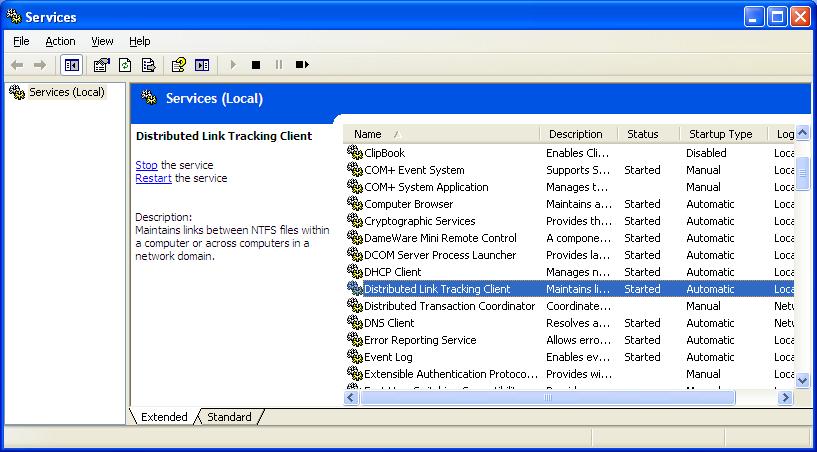This screenshot has width=817, height=452.
Task: Click the gear icon beside Event Log
Action: (x=355, y=357)
